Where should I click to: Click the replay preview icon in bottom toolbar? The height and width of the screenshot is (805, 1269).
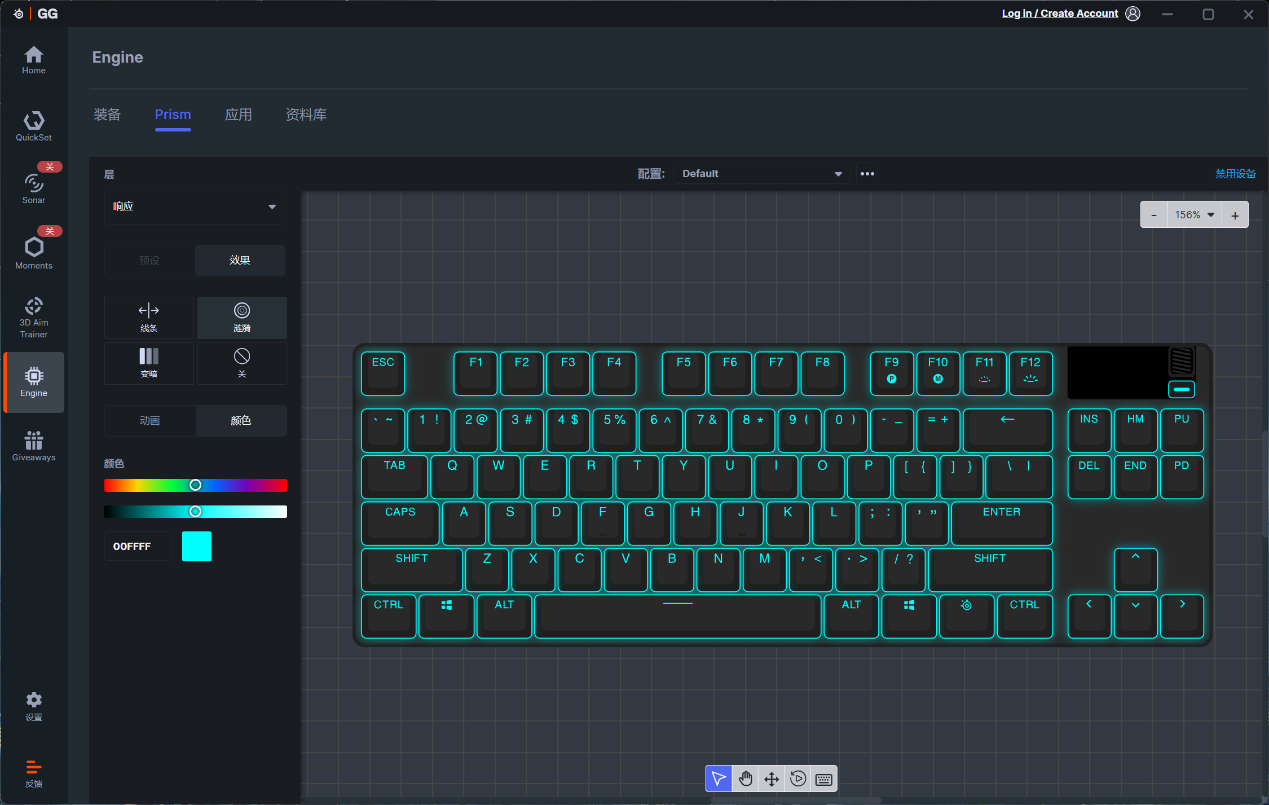[x=798, y=779]
